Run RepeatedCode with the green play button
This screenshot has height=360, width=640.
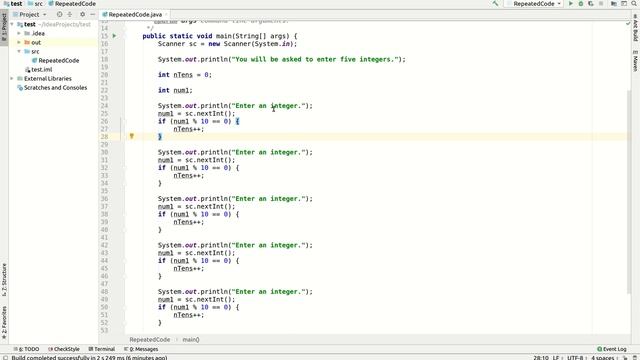tap(571, 4)
